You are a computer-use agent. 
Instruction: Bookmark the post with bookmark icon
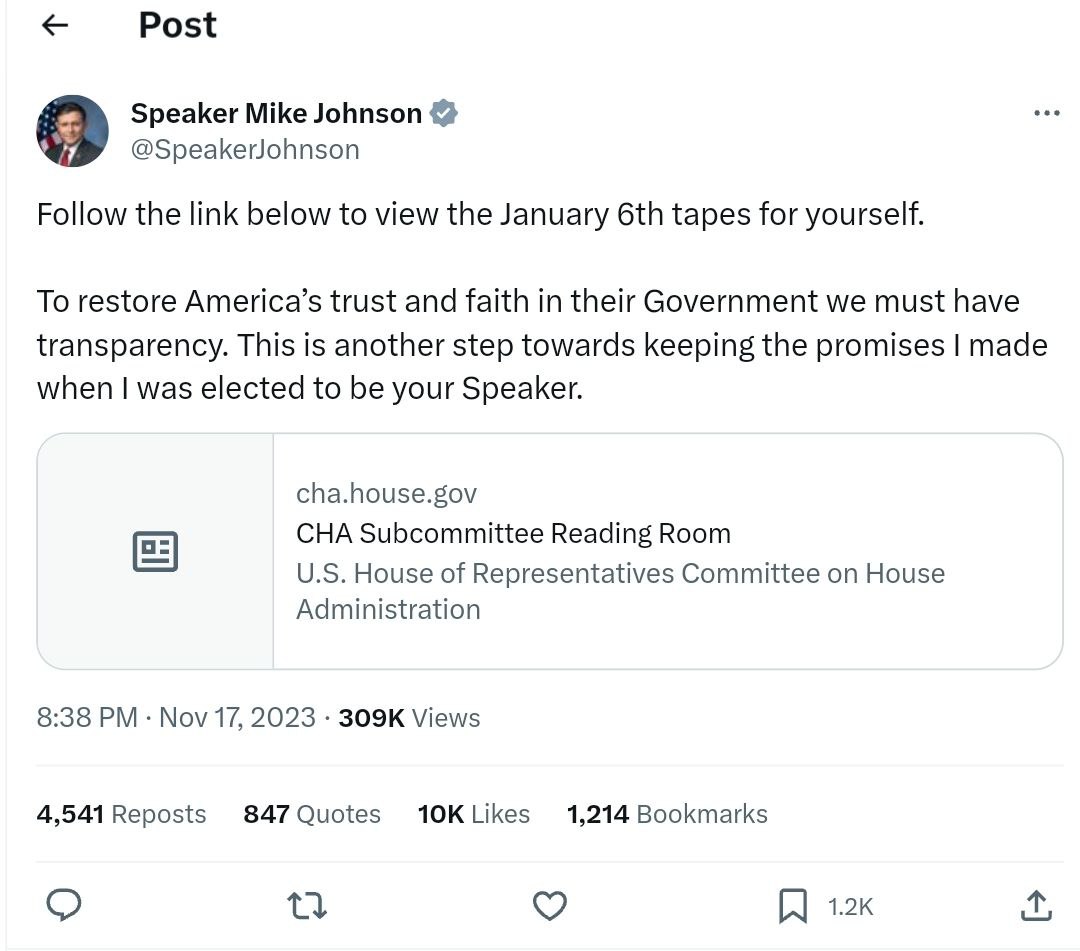pyautogui.click(x=793, y=906)
